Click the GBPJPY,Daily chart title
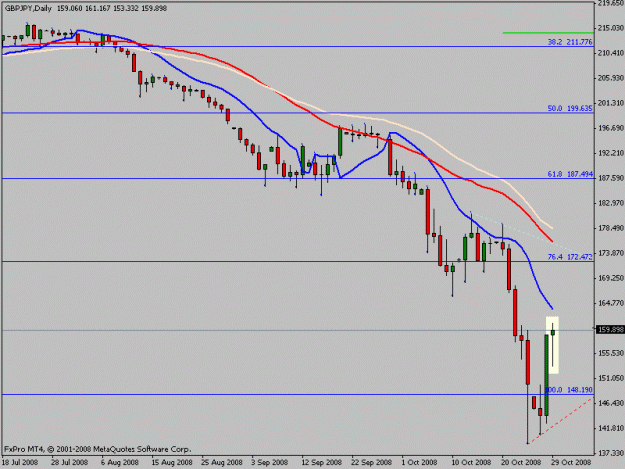Viewport: 625px width, 469px height. [28, 8]
